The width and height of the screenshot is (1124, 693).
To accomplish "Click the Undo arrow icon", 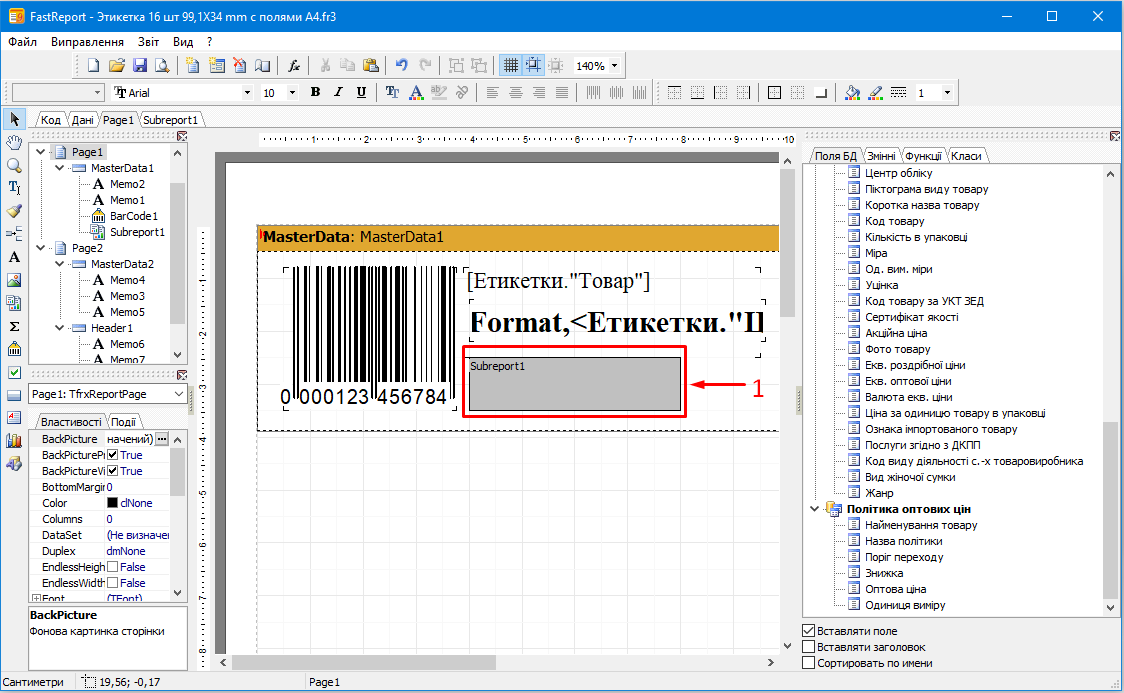I will tap(402, 66).
